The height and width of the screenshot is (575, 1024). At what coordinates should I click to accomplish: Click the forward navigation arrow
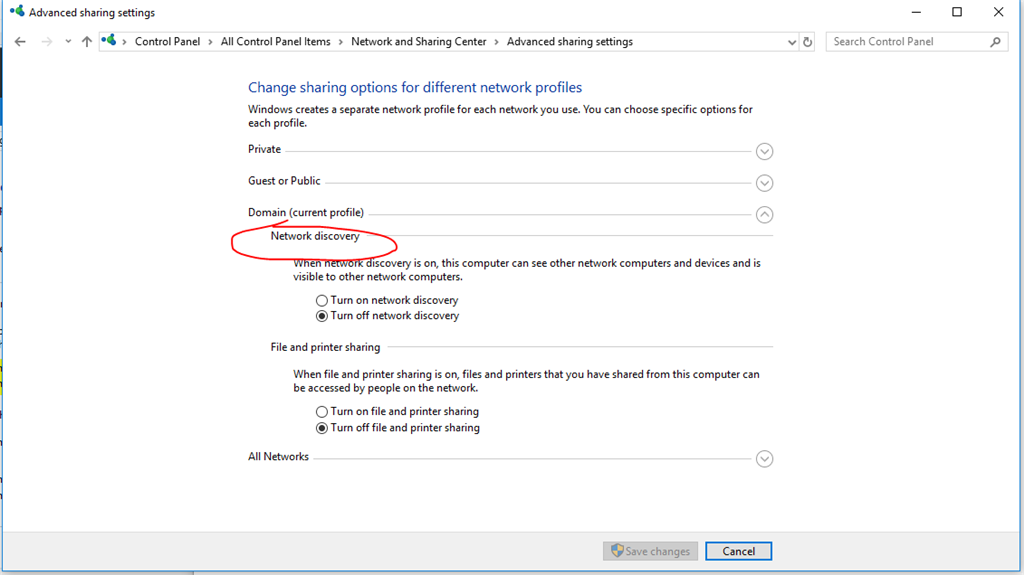[x=46, y=42]
